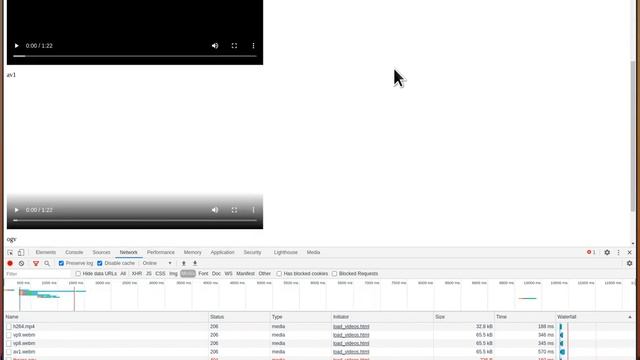Toggle the network filter funnel icon
Screen dimensions: 640x360
point(36,264)
